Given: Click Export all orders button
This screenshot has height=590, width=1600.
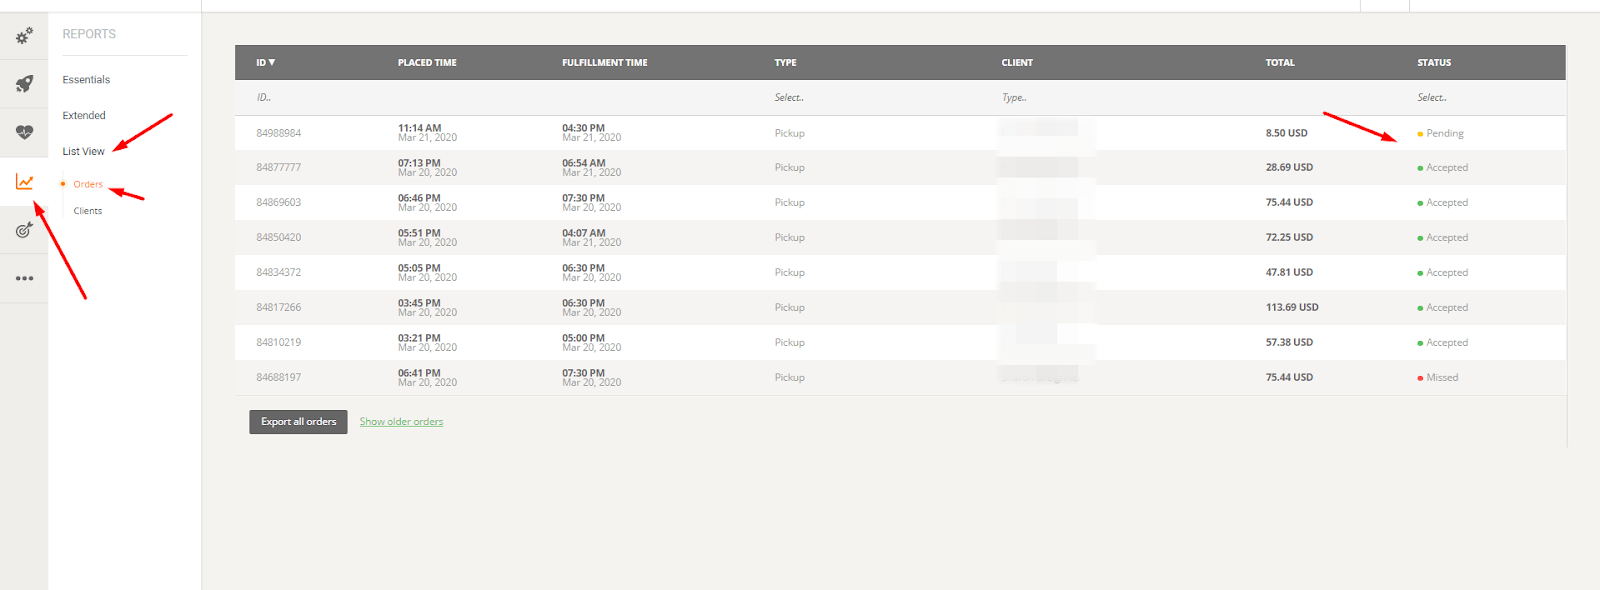Looking at the screenshot, I should point(298,422).
